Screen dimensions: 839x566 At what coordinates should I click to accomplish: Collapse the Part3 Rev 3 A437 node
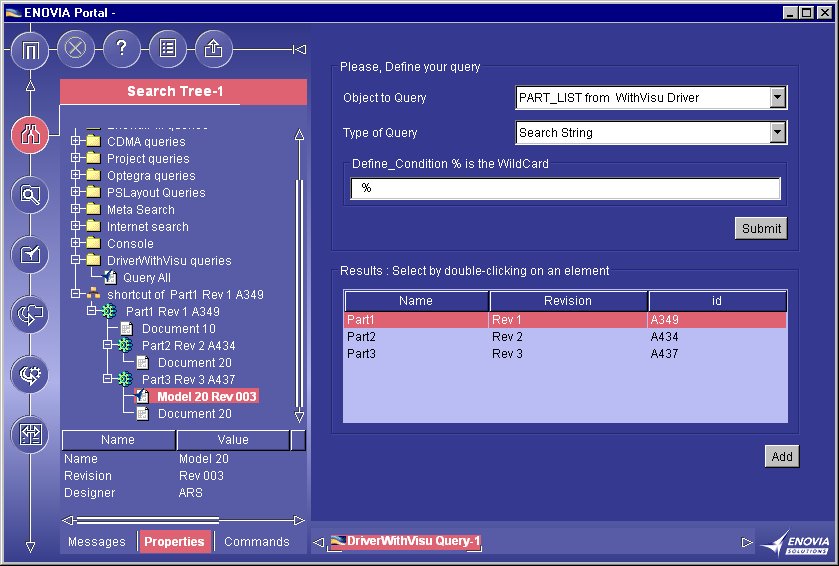[108, 379]
